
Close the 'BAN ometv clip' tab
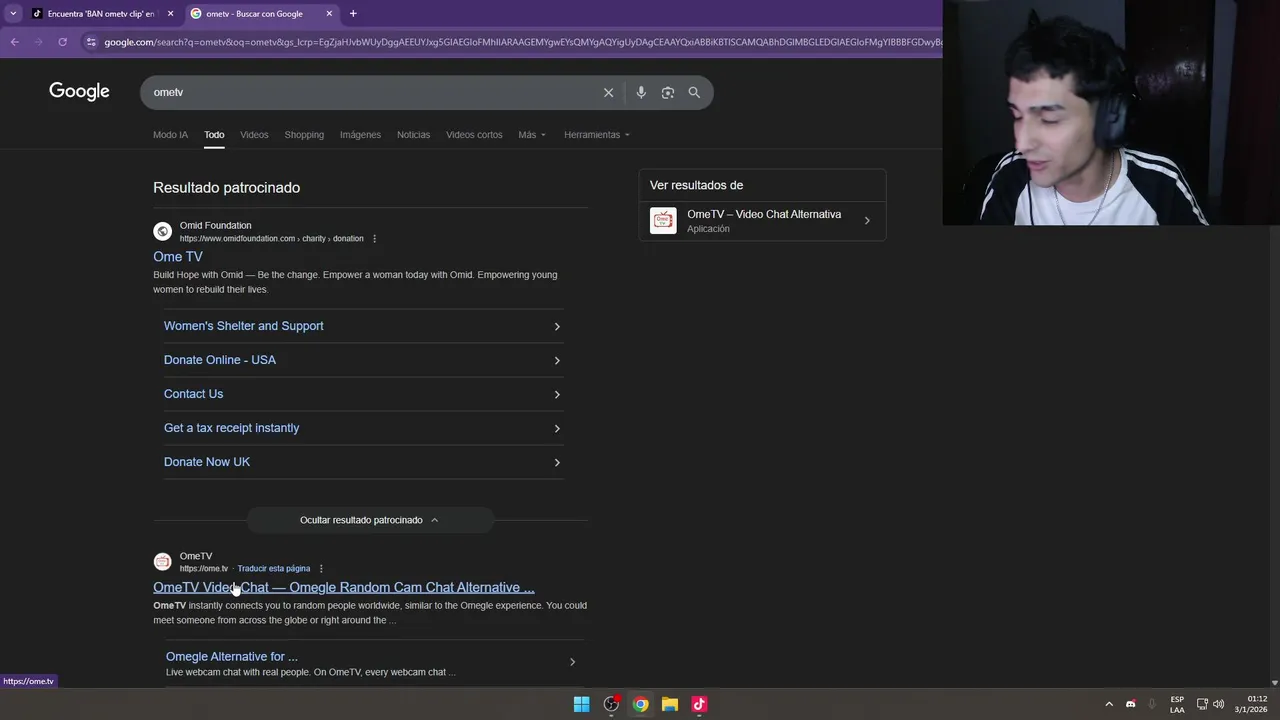[170, 14]
